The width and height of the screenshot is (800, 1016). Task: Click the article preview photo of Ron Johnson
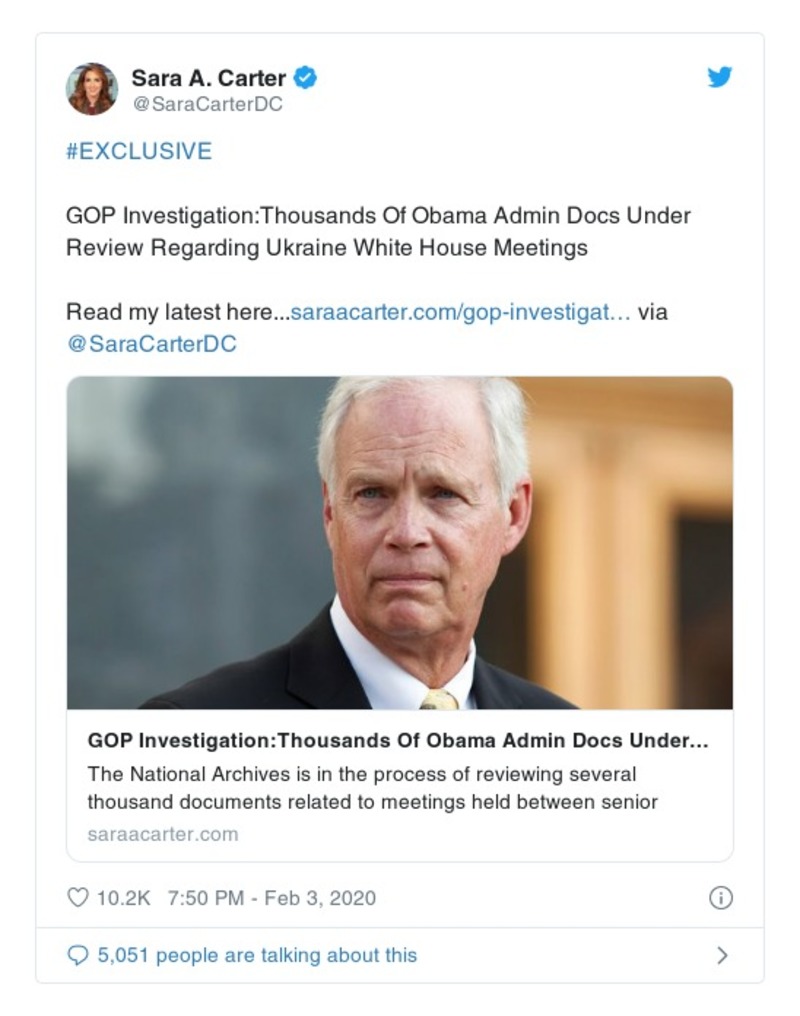[x=400, y=543]
